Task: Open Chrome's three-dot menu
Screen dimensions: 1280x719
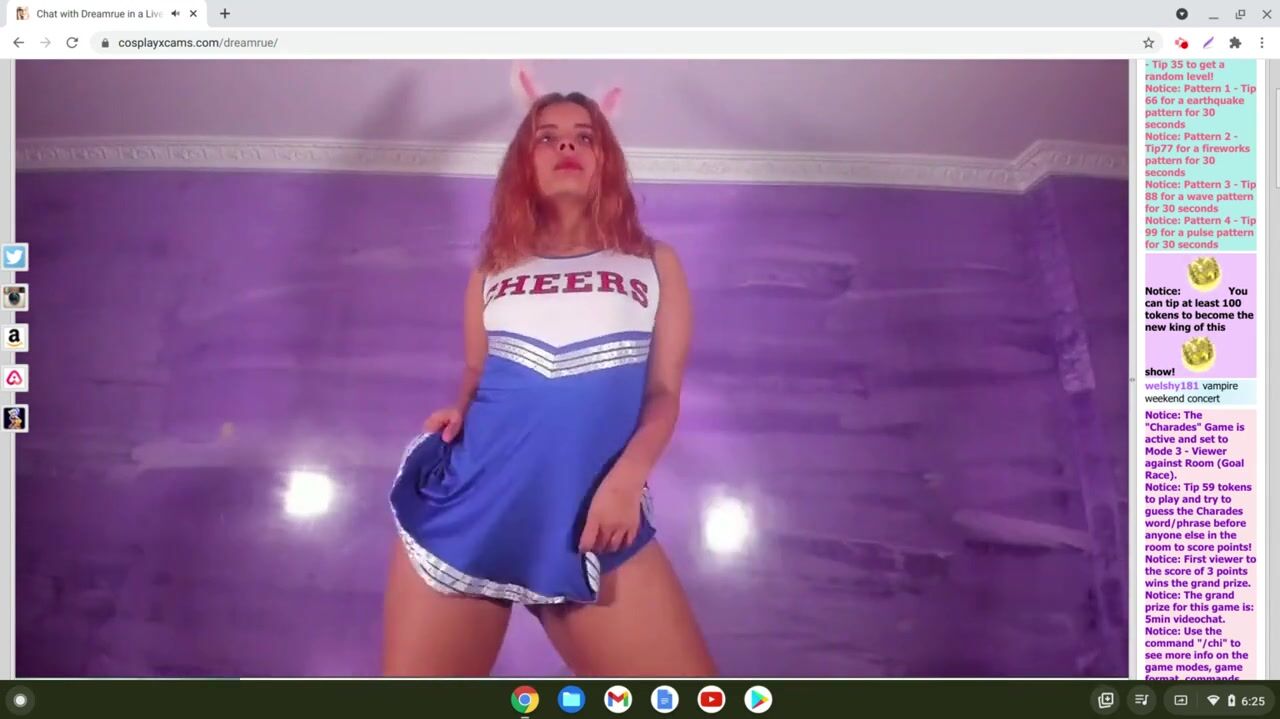Action: [1262, 43]
